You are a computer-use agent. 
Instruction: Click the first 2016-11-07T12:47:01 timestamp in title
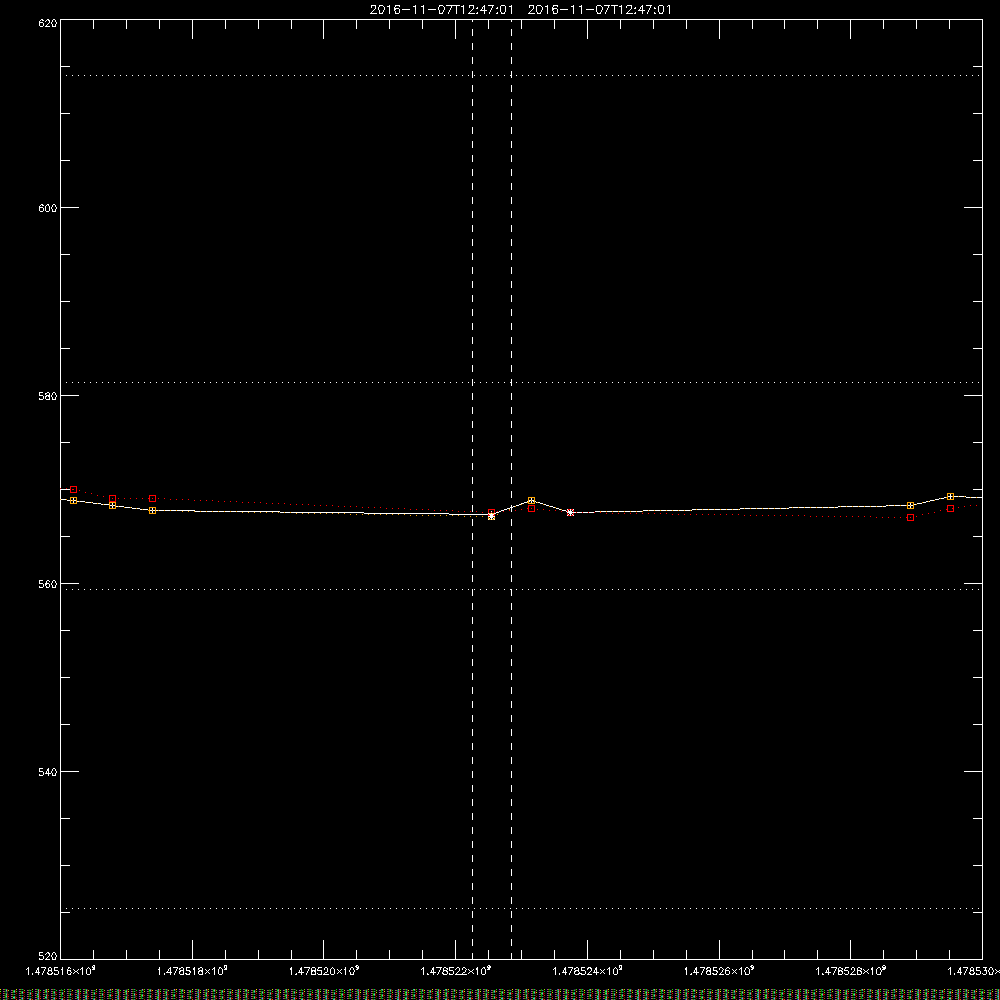(441, 10)
